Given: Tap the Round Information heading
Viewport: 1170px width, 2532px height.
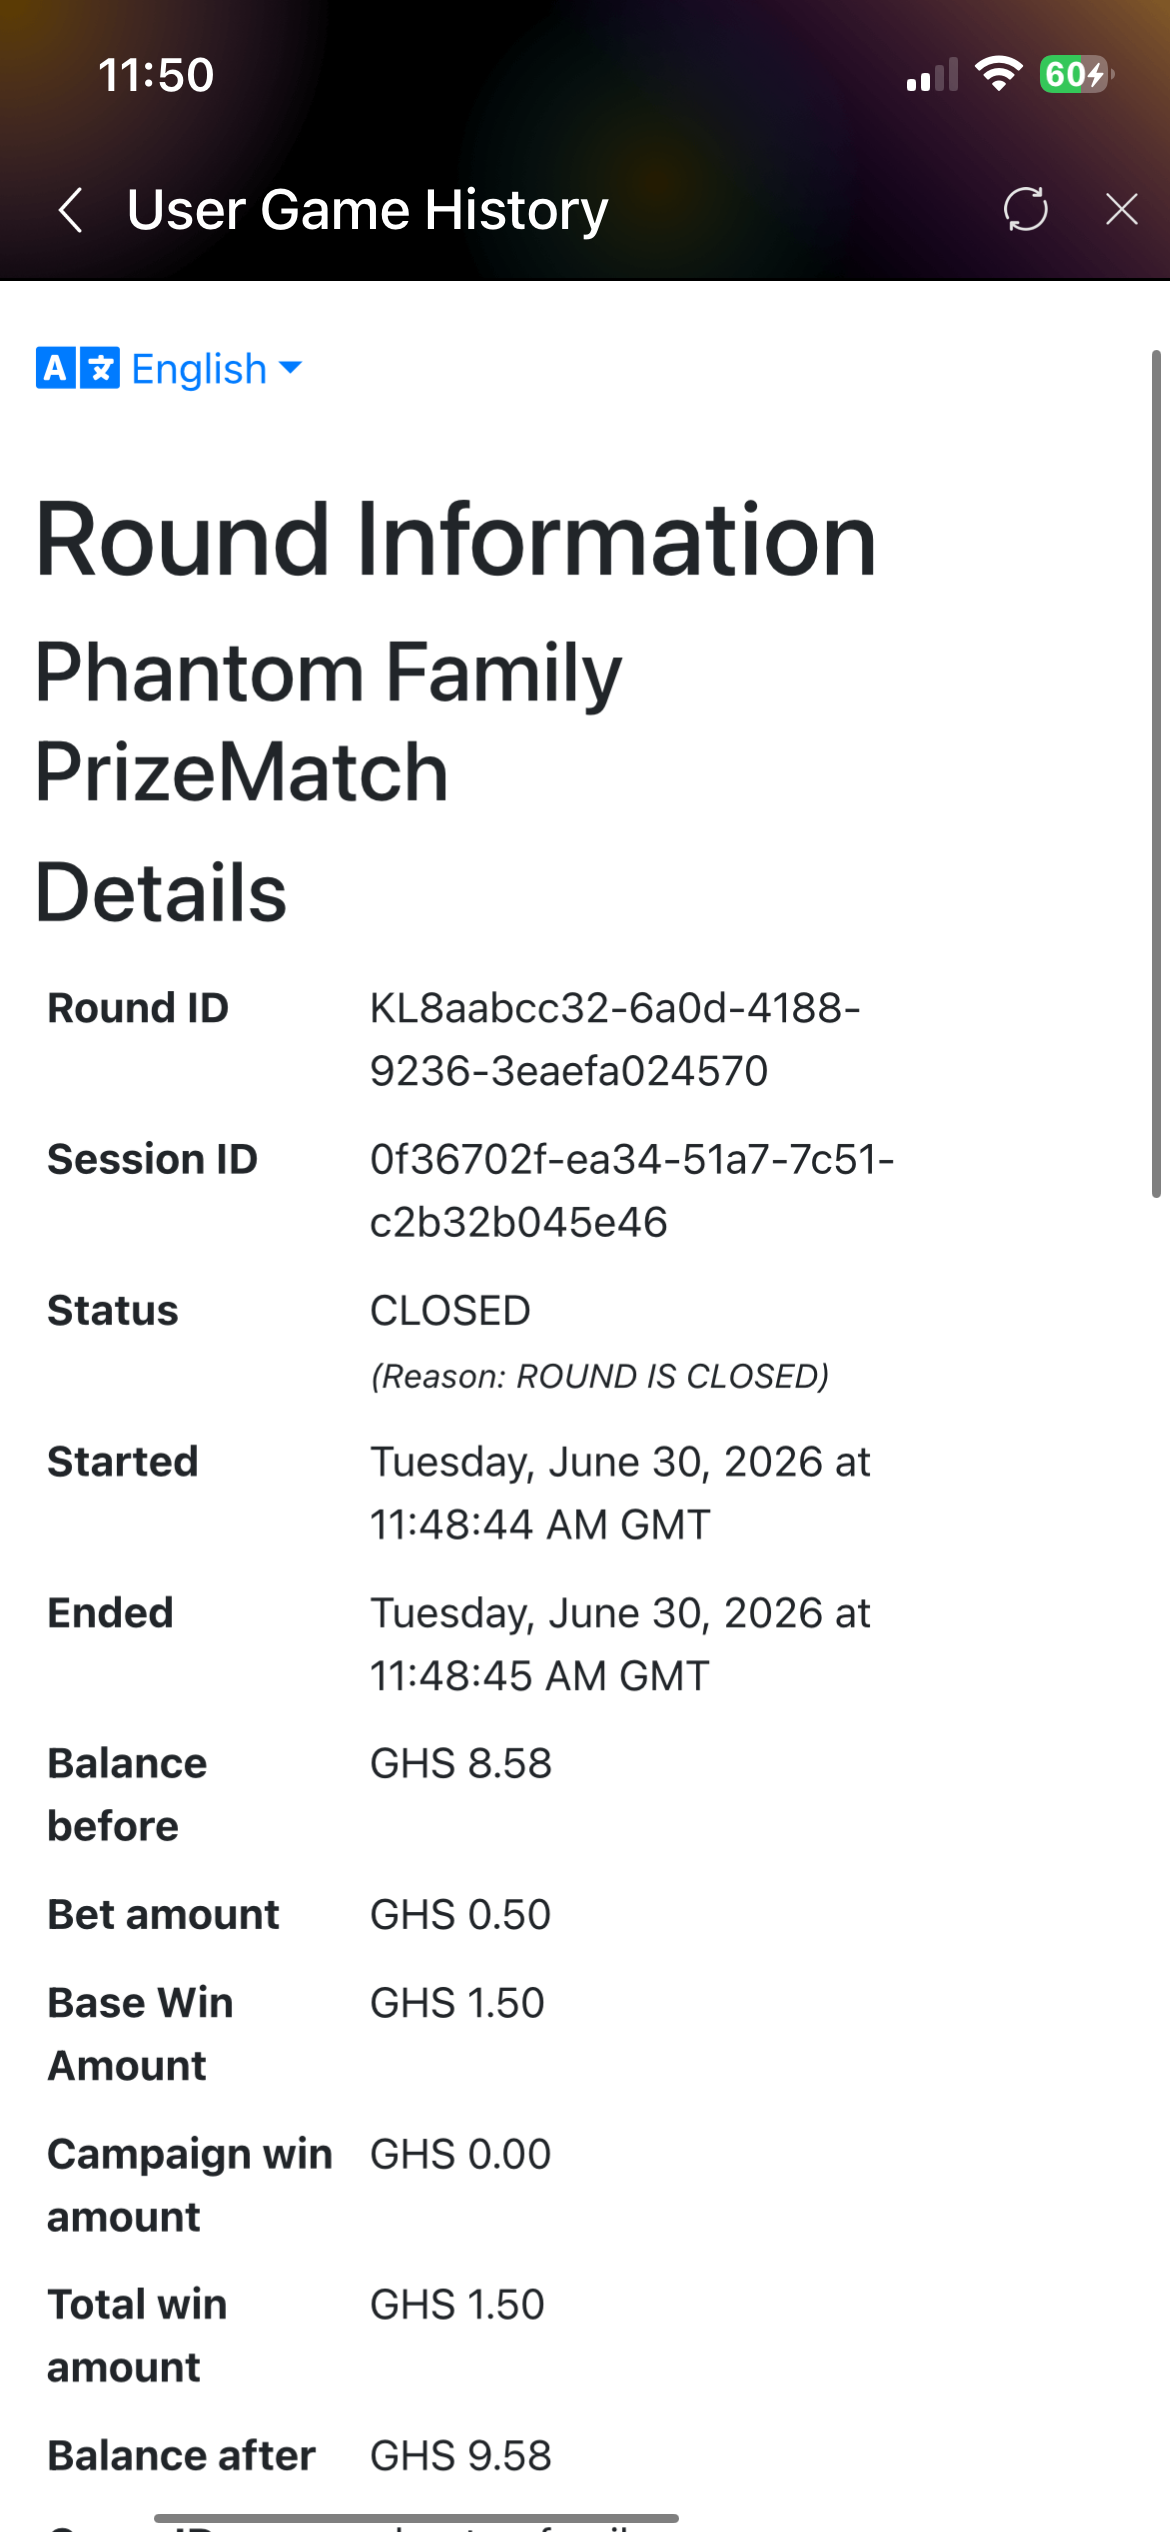Looking at the screenshot, I should pos(456,540).
